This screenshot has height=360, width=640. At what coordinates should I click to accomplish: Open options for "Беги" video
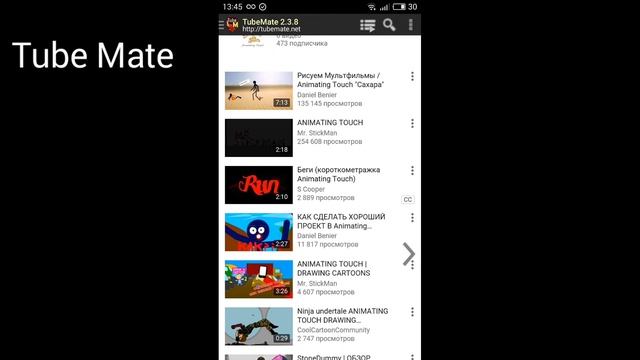click(412, 171)
